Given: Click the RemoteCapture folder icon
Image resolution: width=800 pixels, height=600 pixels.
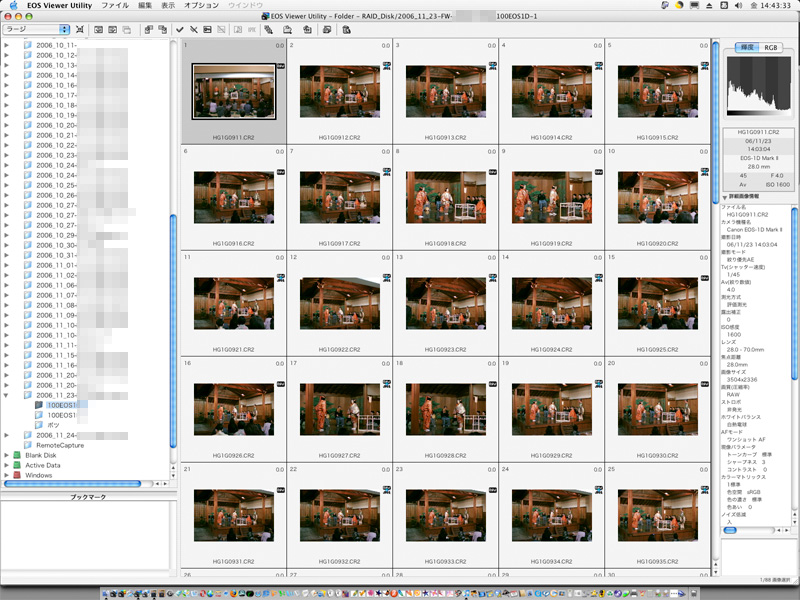Looking at the screenshot, I should [x=28, y=445].
